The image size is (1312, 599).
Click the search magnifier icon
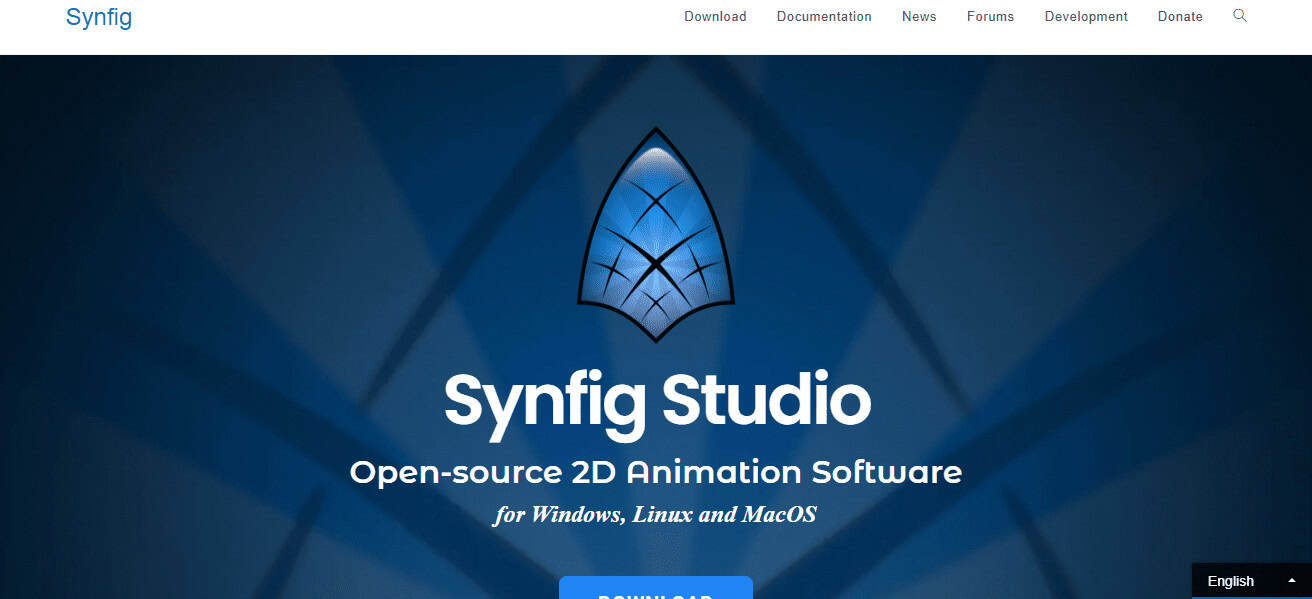tap(1240, 15)
